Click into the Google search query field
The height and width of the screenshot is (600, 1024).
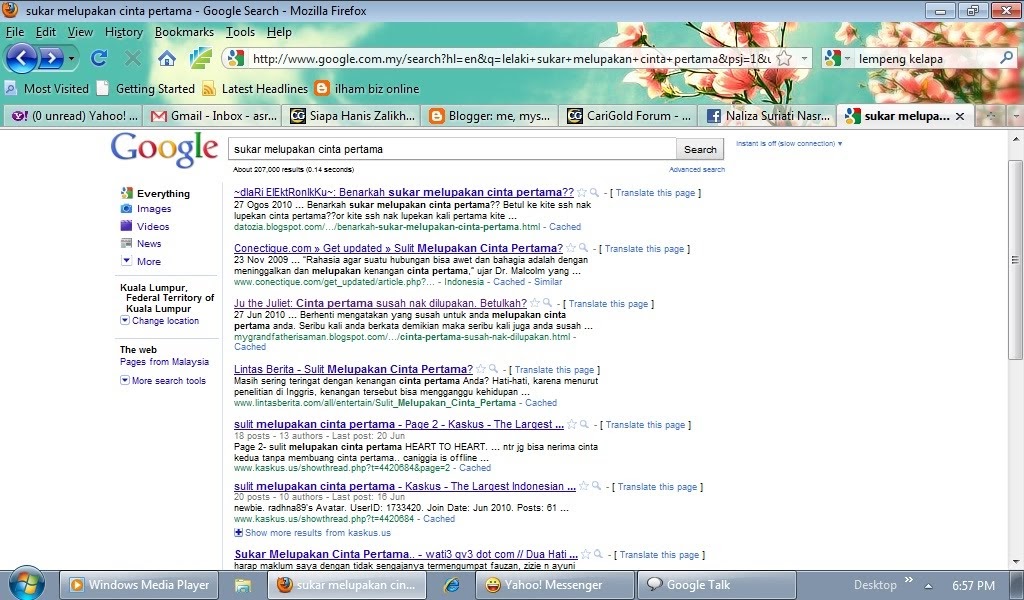pyautogui.click(x=452, y=150)
